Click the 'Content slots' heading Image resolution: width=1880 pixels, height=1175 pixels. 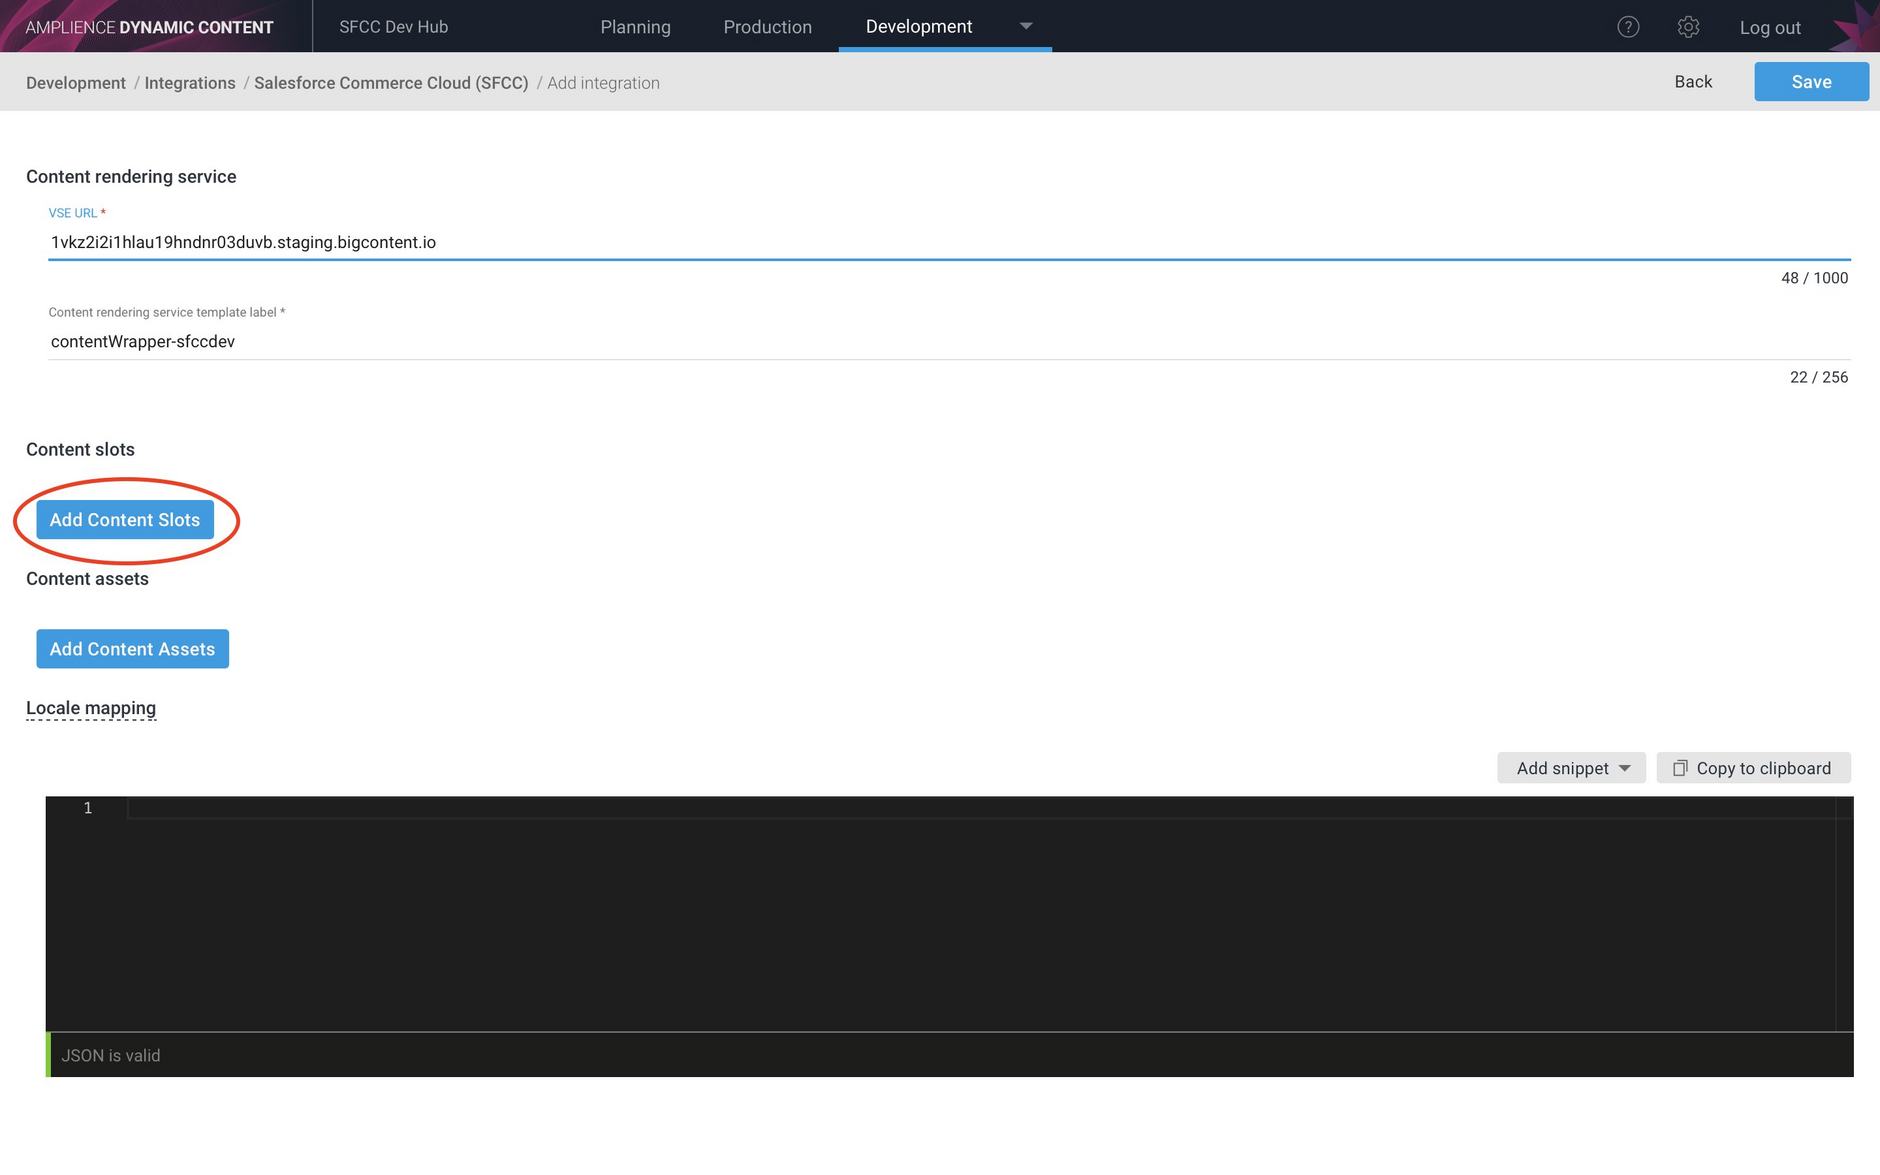click(x=80, y=450)
